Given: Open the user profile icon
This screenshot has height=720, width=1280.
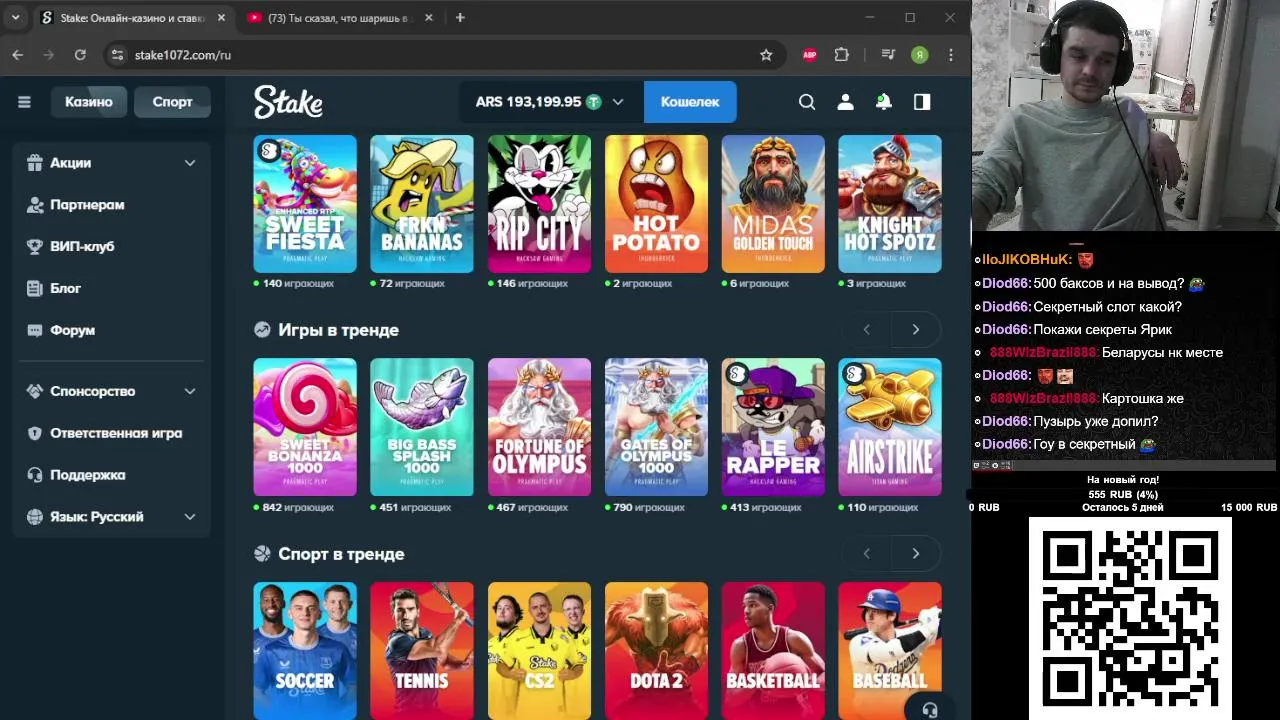Looking at the screenshot, I should pos(845,102).
